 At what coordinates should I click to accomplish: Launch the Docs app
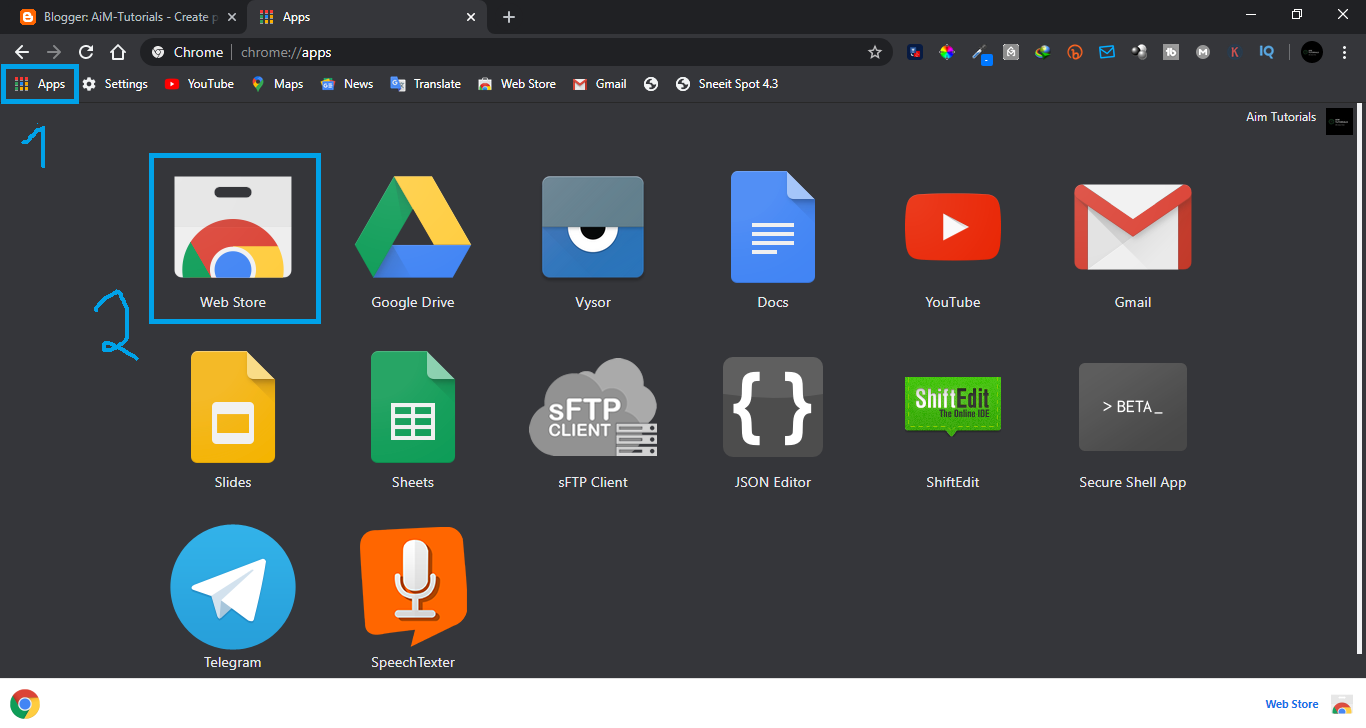click(x=773, y=227)
